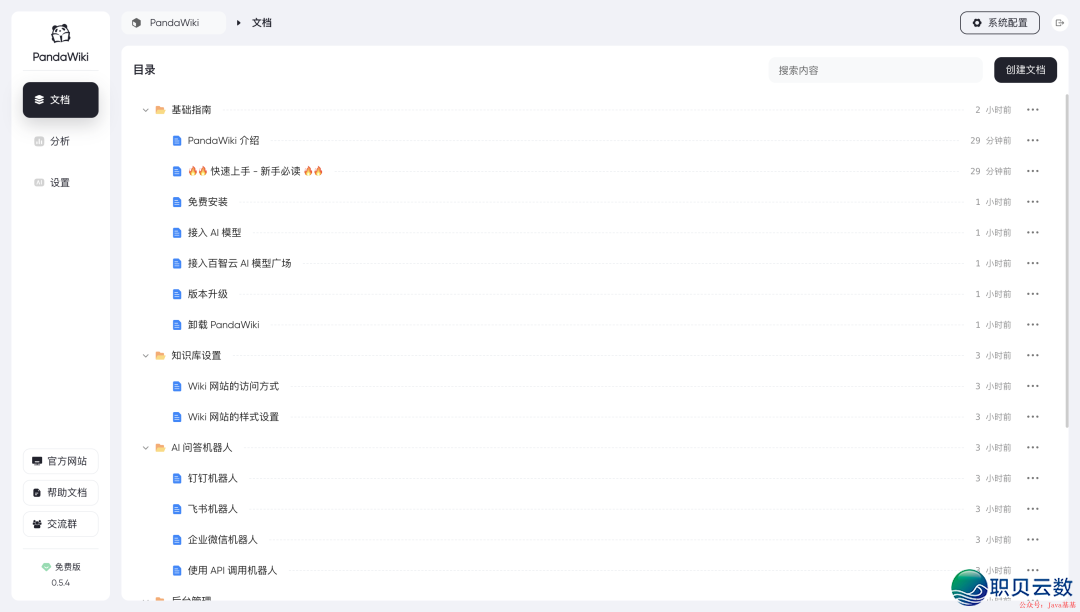
Task: Join the 交流群 group
Action: (61, 524)
